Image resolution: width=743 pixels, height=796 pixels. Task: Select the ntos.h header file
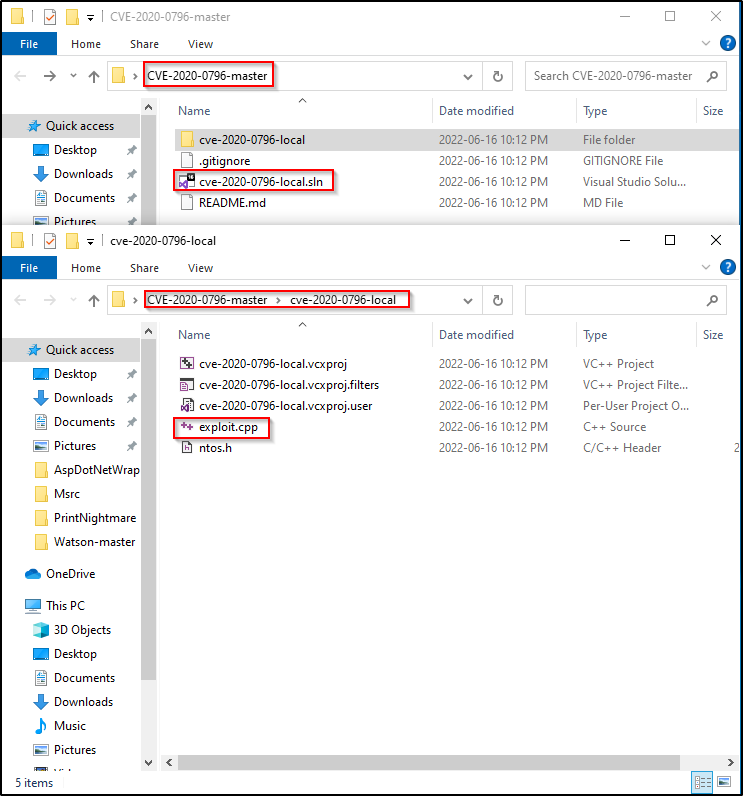point(216,448)
